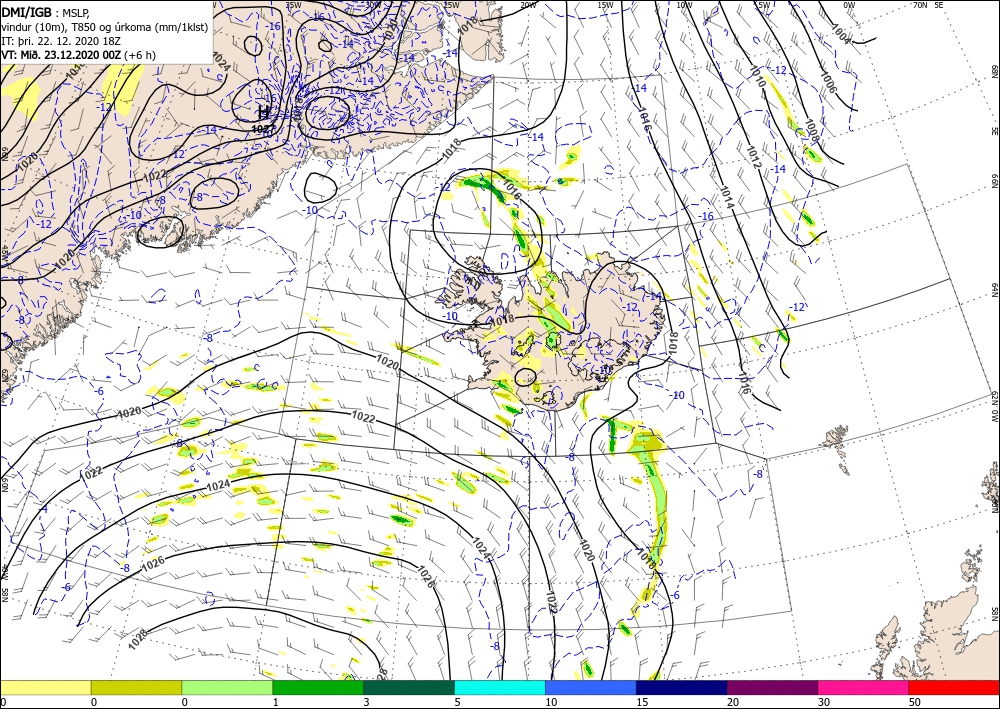The image size is (1000, 709).
Task: Click the "30" legend scale value
Action: click(823, 702)
